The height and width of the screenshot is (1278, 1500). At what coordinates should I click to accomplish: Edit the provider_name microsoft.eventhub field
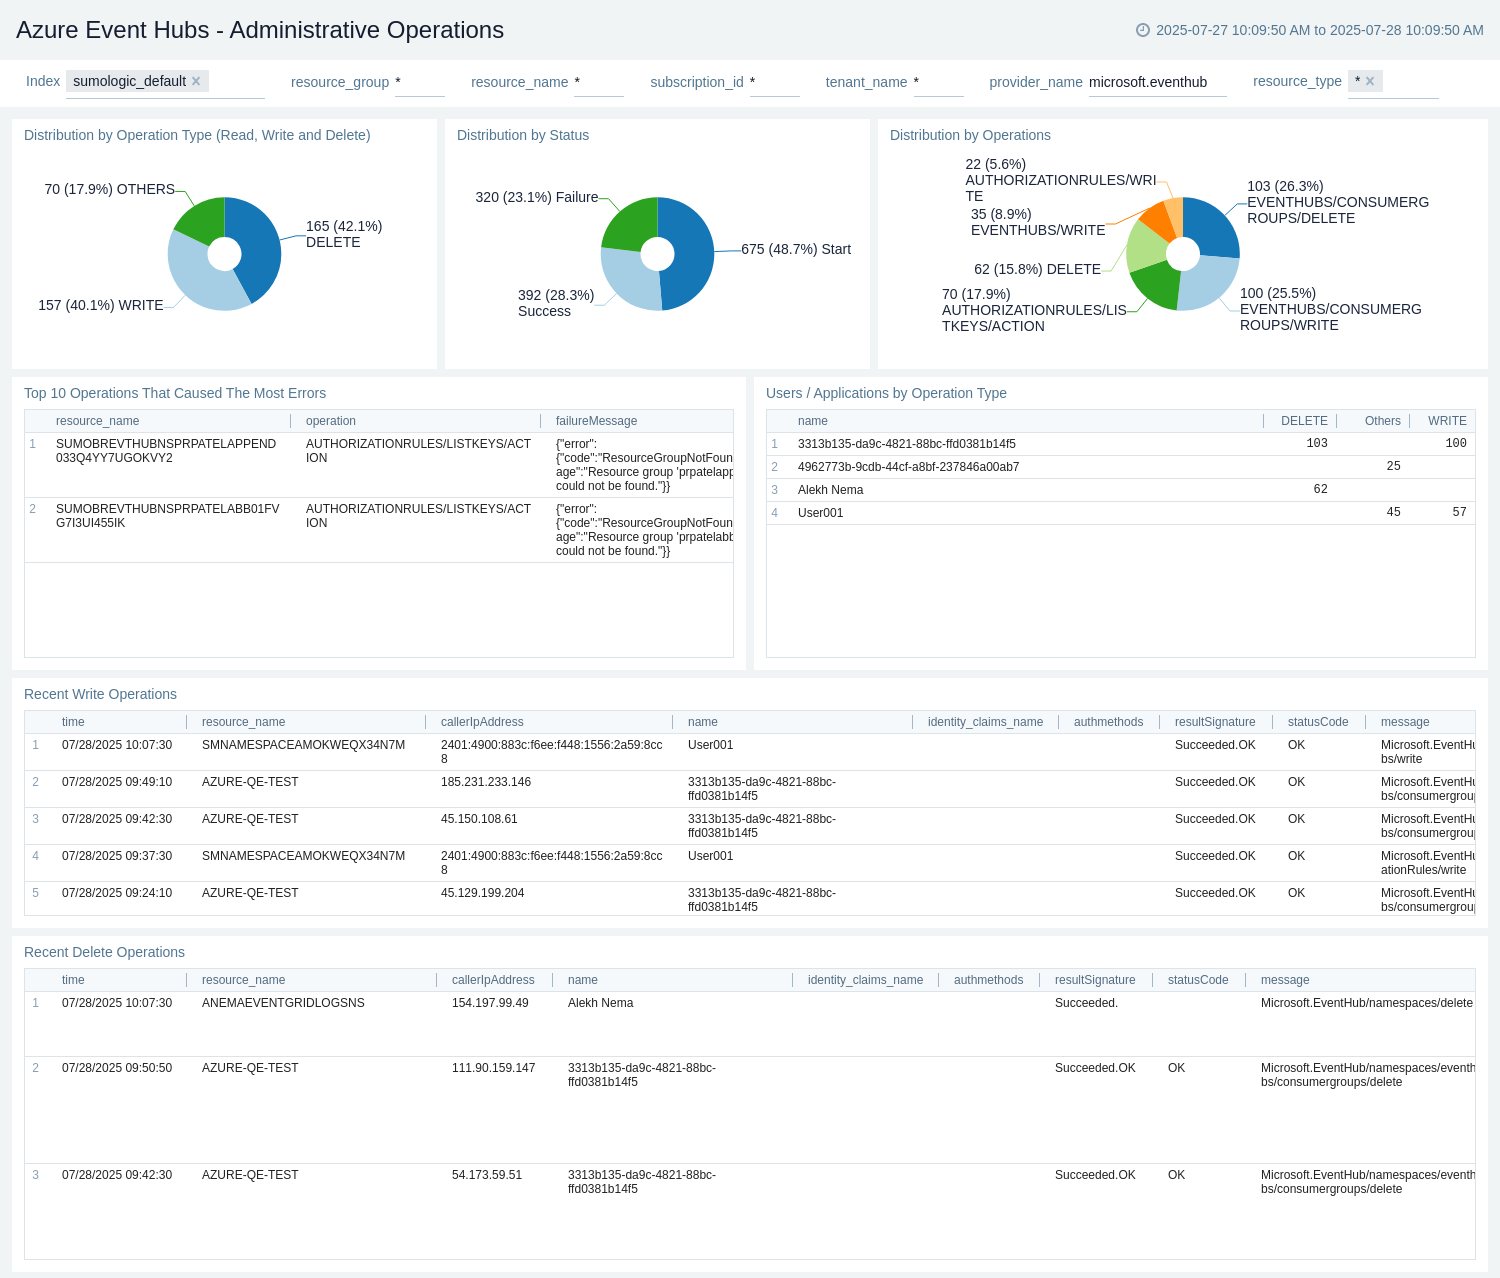[x=1157, y=82]
